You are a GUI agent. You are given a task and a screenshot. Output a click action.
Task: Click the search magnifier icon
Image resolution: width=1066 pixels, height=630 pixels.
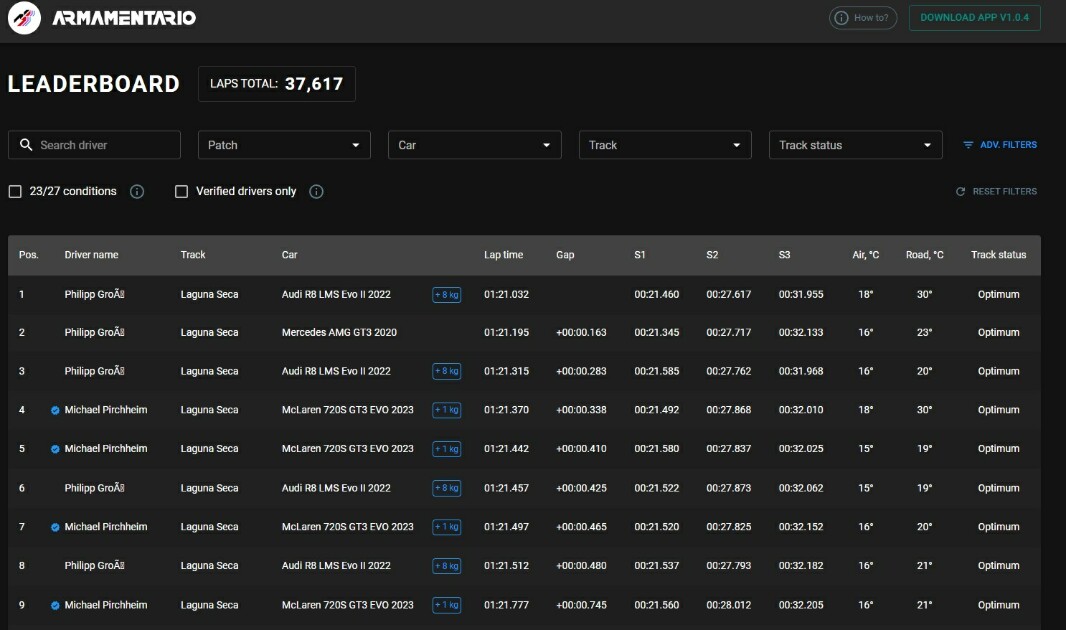point(26,145)
